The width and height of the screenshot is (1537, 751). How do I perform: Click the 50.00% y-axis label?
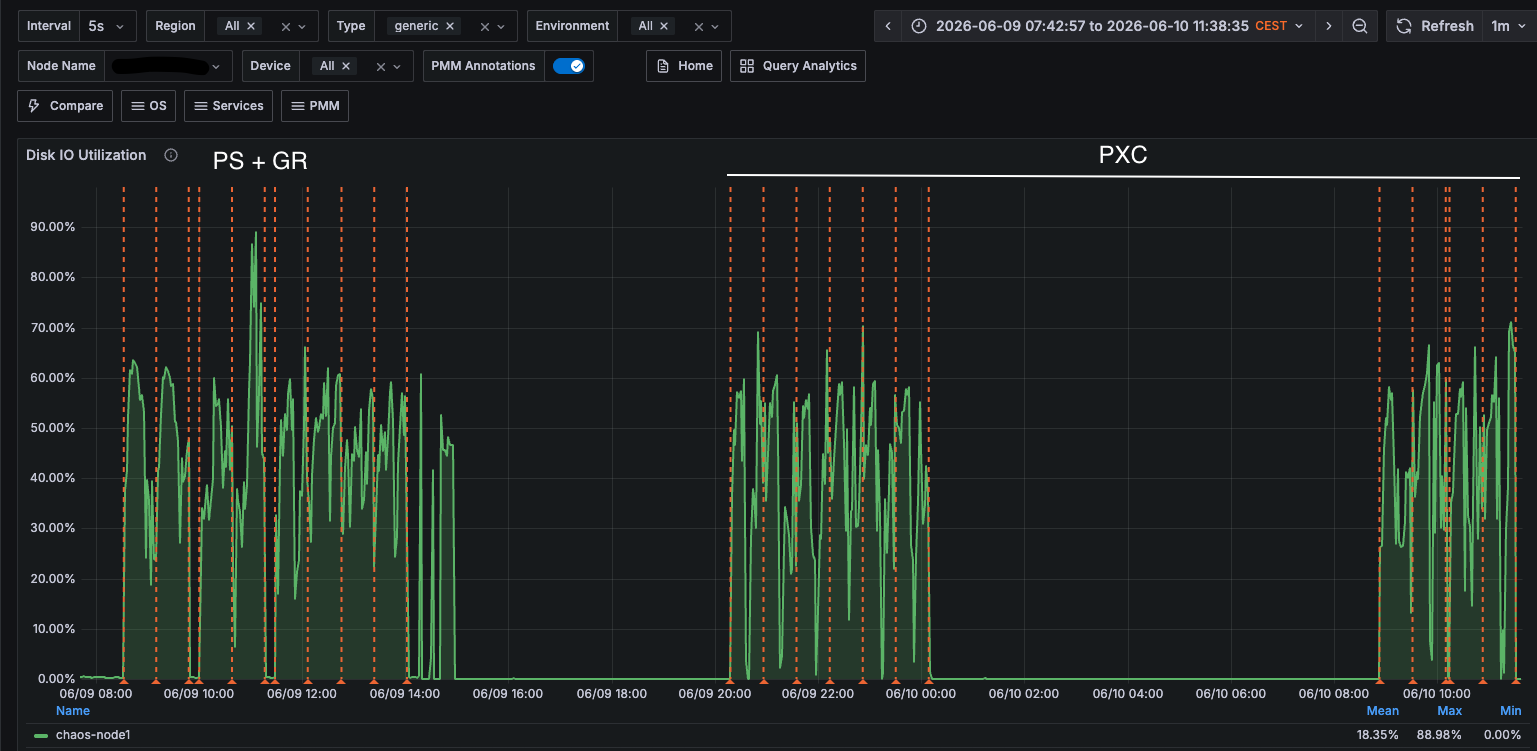click(x=53, y=428)
